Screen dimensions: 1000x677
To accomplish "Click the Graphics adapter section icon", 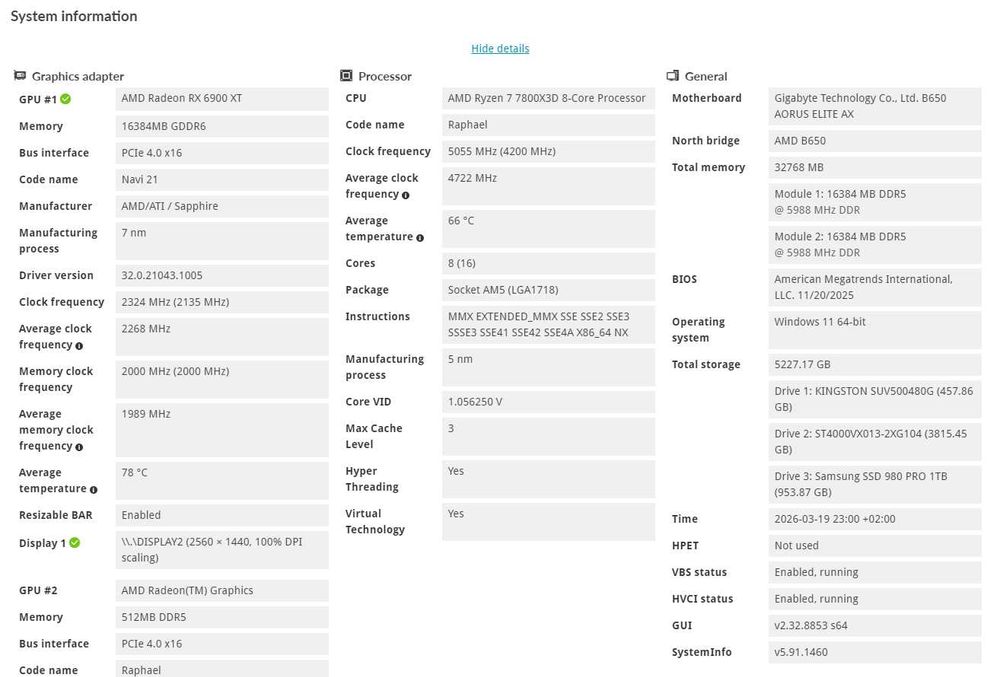I will [x=20, y=76].
